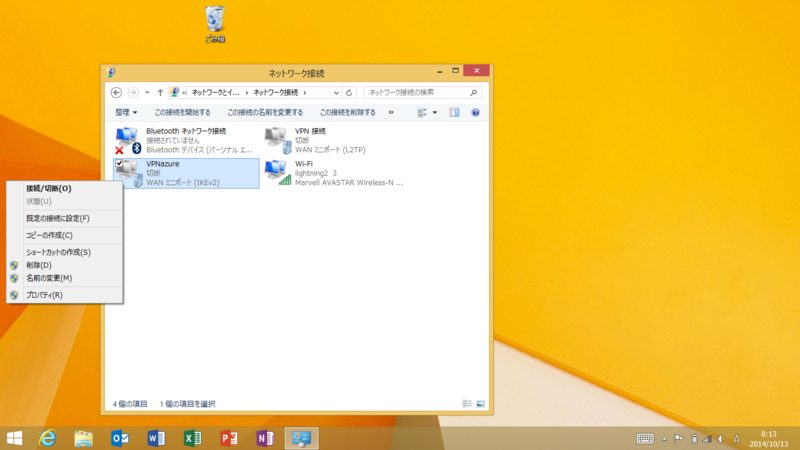The height and width of the screenshot is (450, 800).
Task: Show hidden tray icons arrow
Action: point(664,439)
